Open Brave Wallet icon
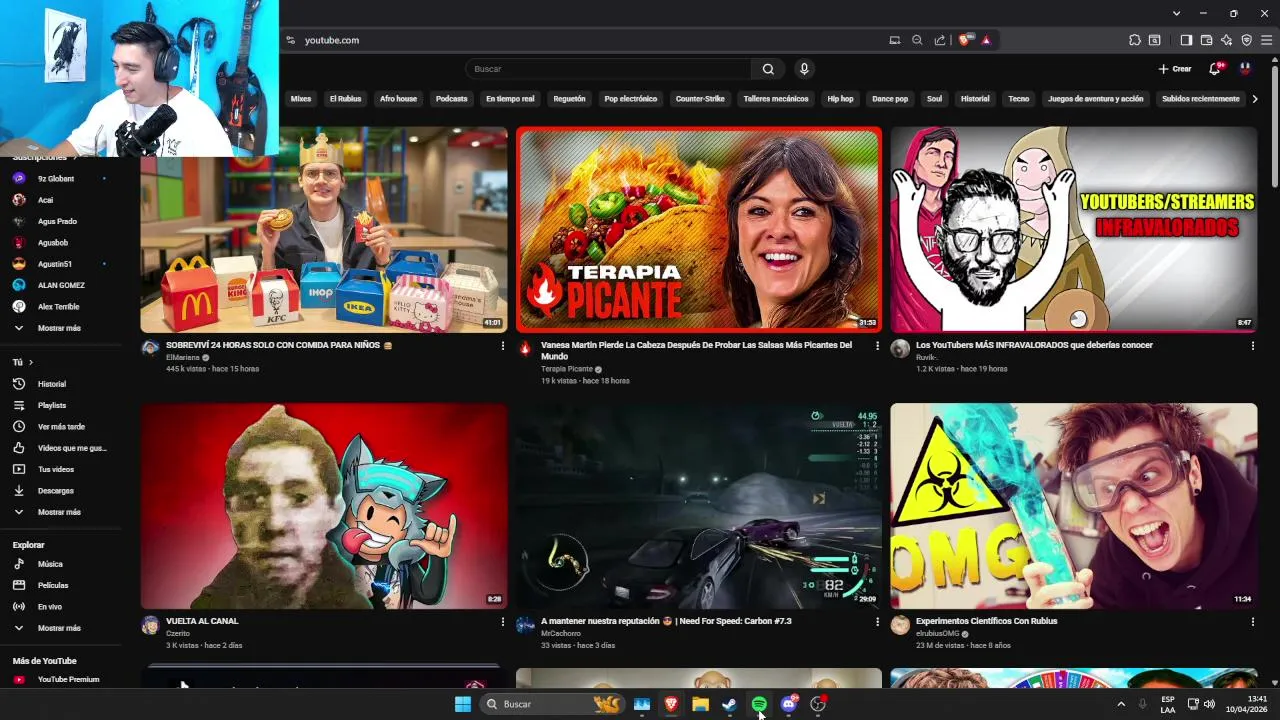Image resolution: width=1280 pixels, height=720 pixels. pyautogui.click(x=1206, y=40)
